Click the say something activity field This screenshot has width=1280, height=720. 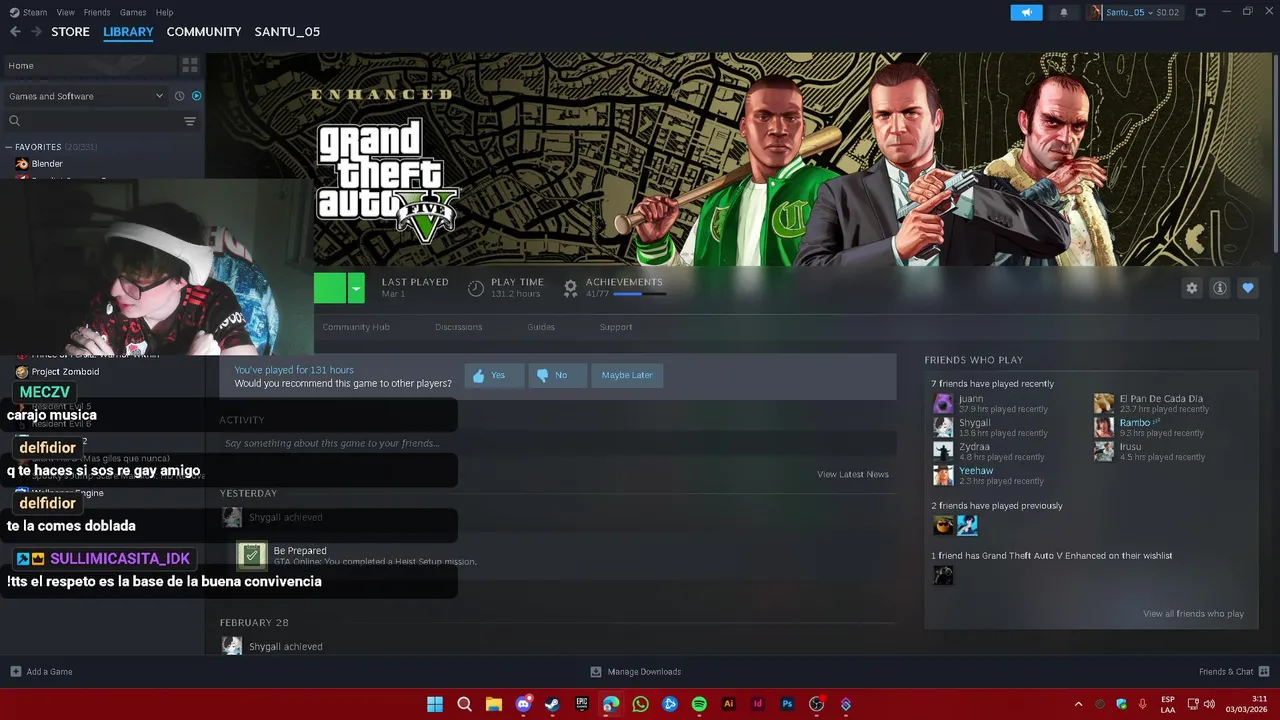pyautogui.click(x=558, y=443)
